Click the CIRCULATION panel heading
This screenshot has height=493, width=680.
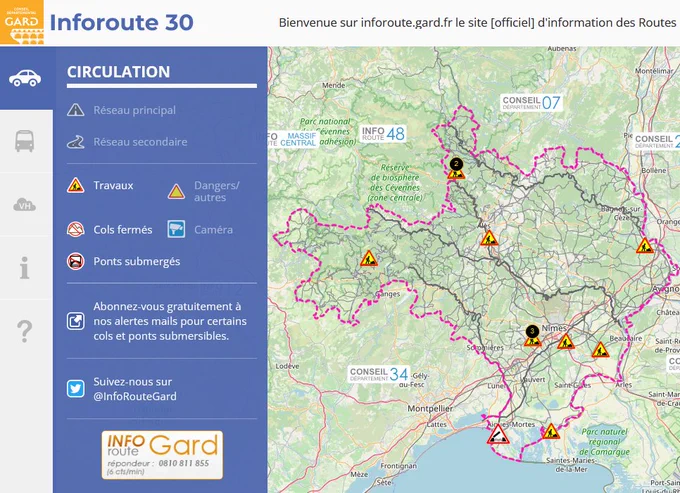pyautogui.click(x=118, y=72)
